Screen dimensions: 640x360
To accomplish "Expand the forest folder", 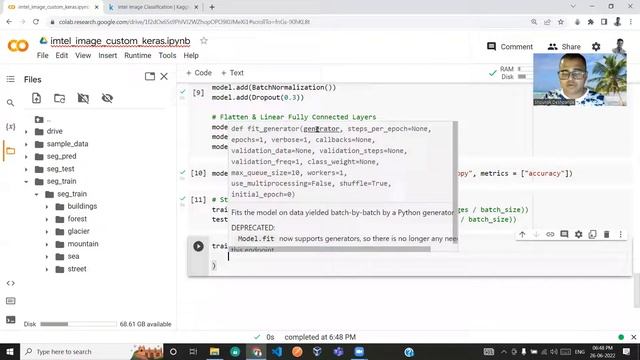I will click(47, 219).
